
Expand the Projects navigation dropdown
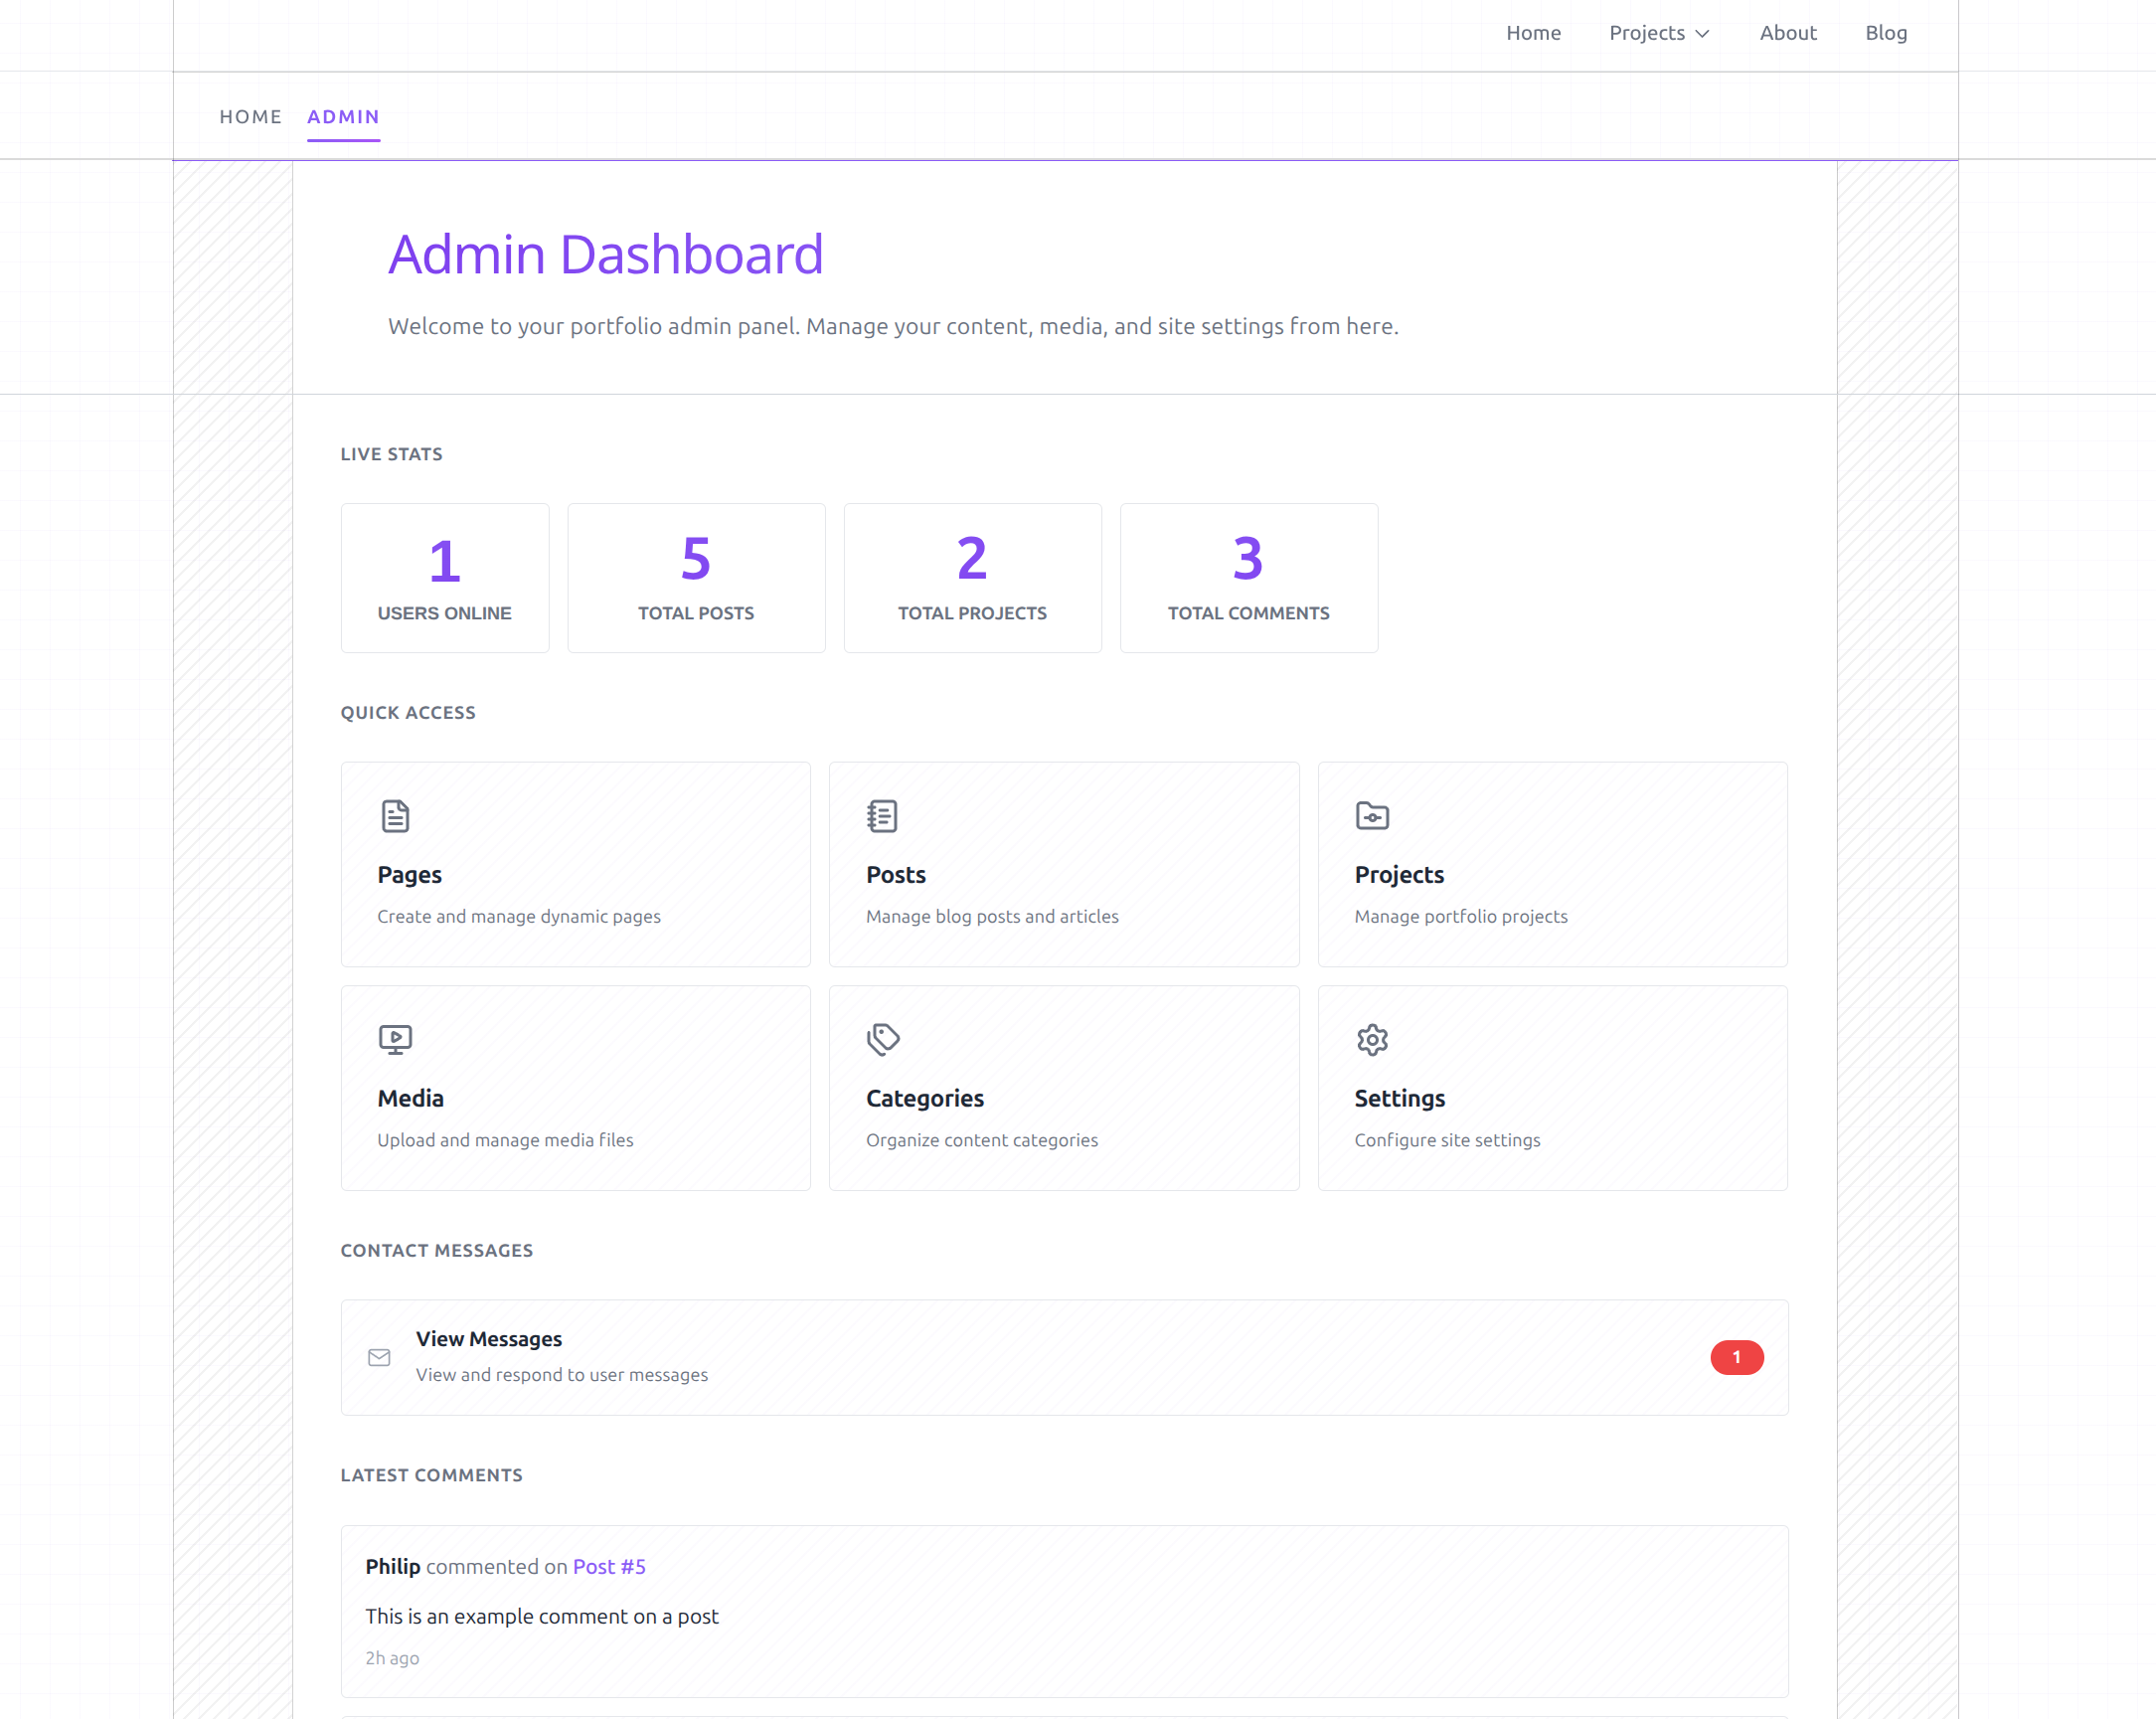tap(1658, 33)
